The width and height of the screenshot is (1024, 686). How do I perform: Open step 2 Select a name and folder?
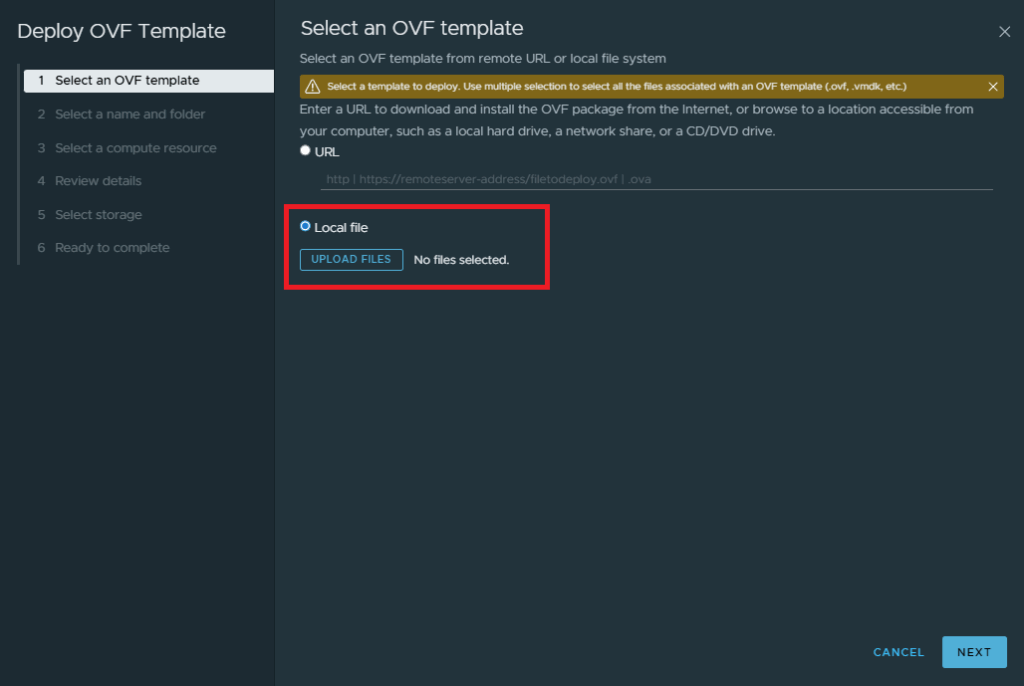point(130,114)
